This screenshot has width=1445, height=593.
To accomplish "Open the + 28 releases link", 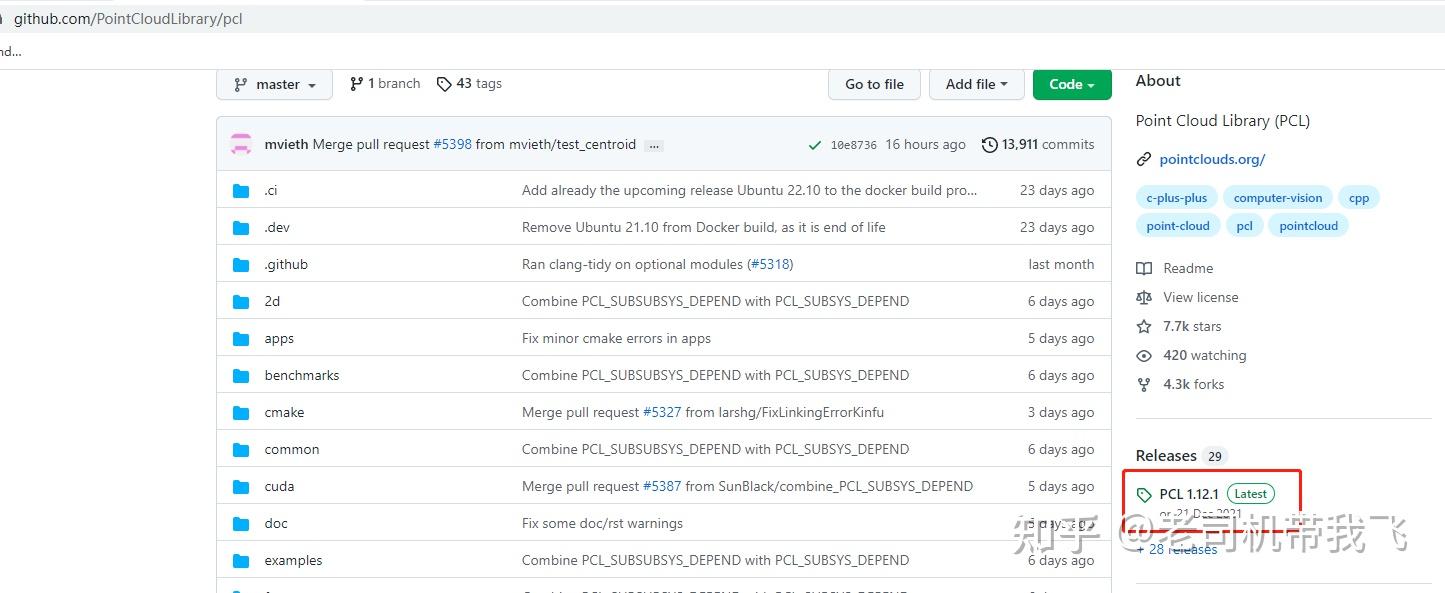I will (1176, 549).
